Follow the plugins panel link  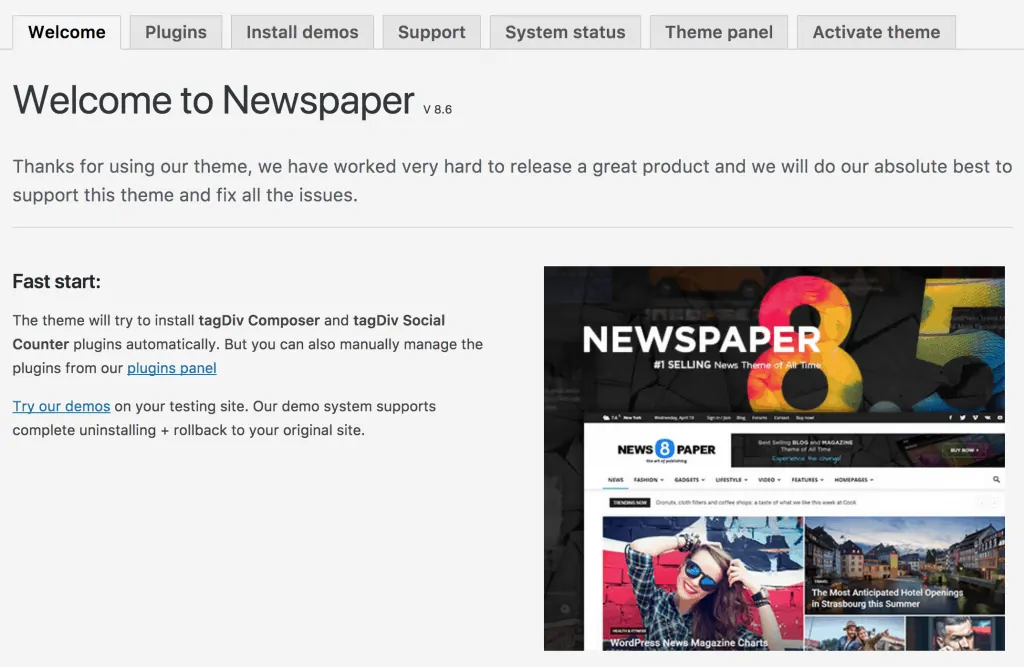click(x=172, y=368)
